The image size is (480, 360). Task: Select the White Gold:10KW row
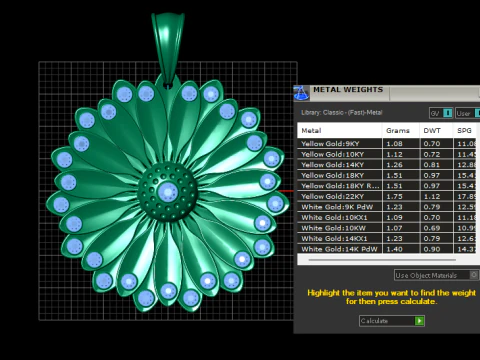(x=387, y=228)
